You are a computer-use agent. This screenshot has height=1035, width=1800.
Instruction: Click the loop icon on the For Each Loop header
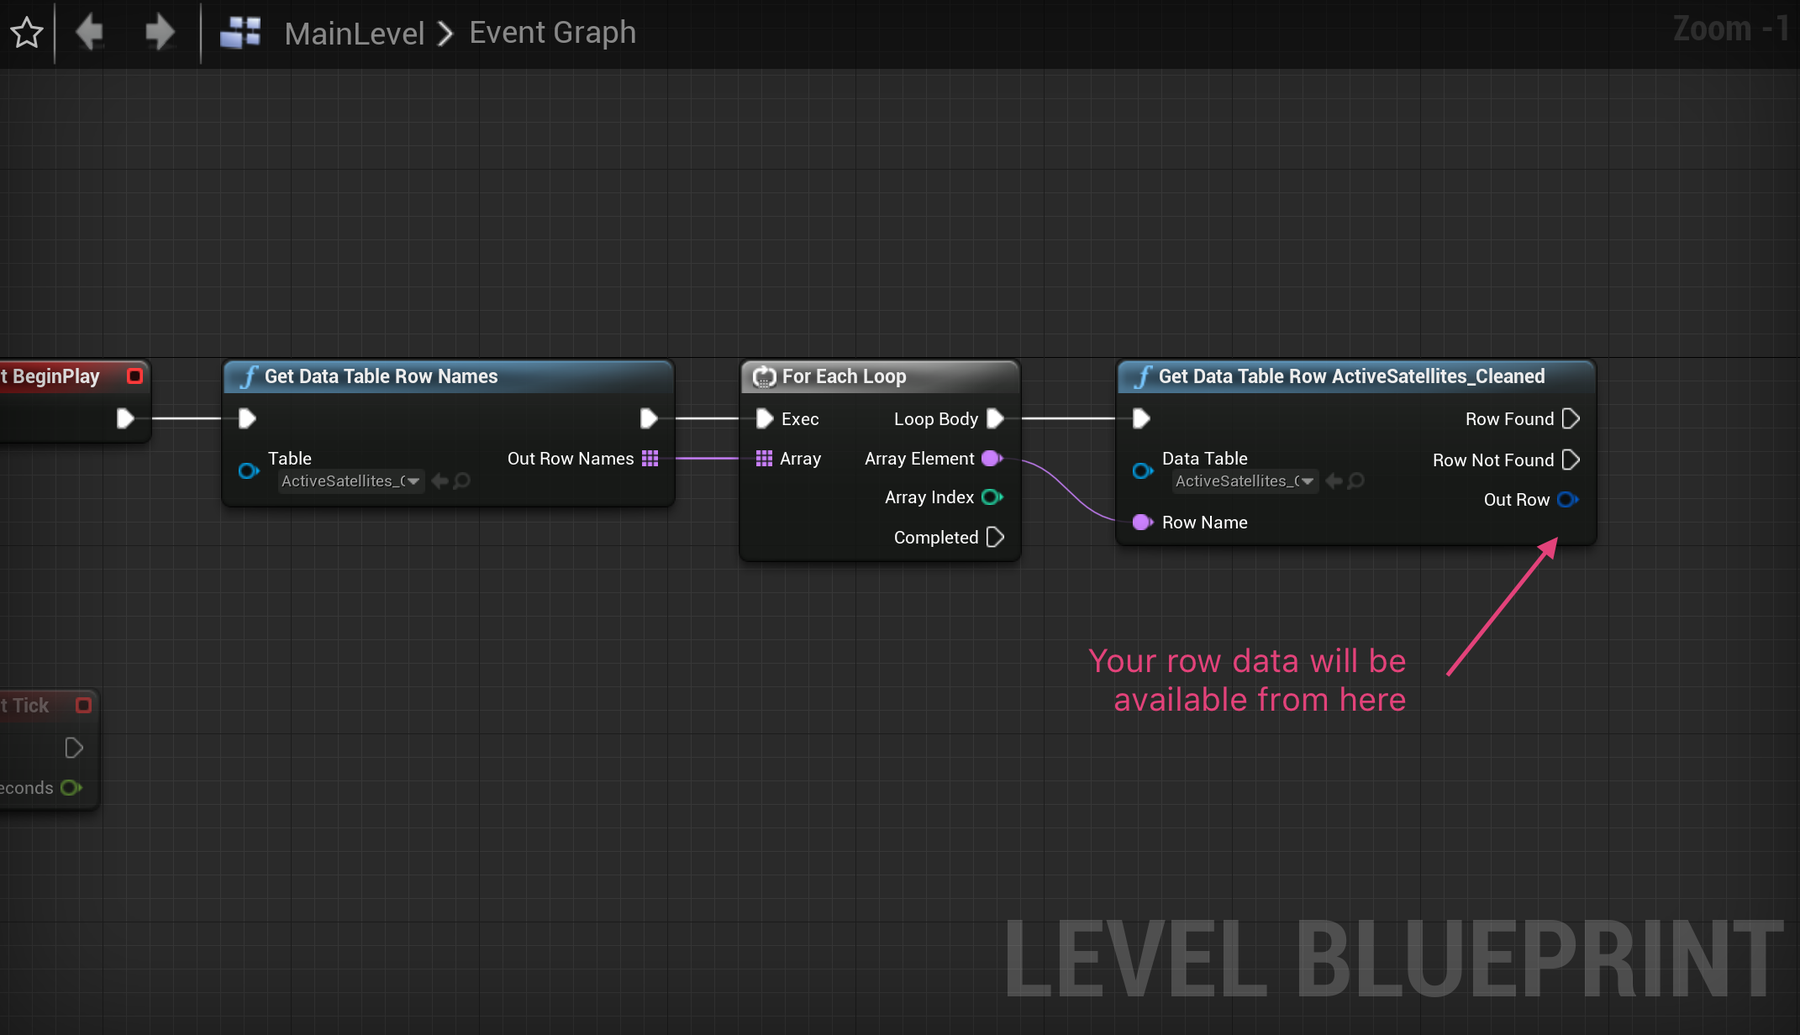click(x=764, y=377)
